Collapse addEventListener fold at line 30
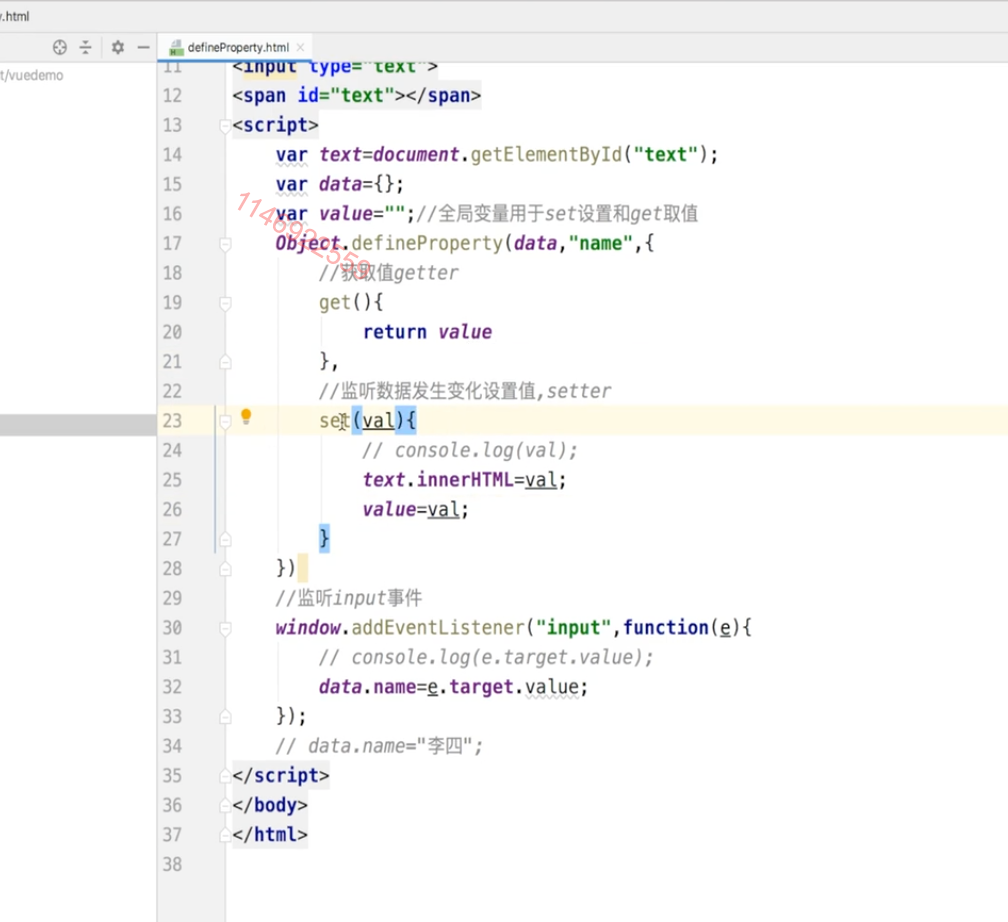 point(225,628)
